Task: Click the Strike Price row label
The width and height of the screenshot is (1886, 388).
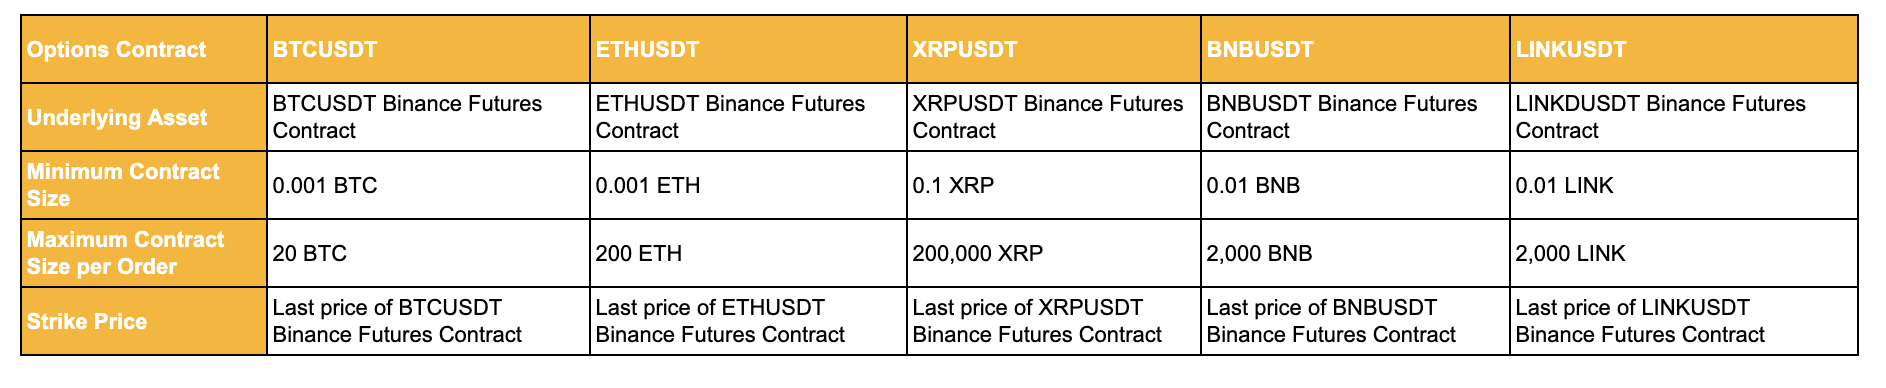Action: pos(144,321)
